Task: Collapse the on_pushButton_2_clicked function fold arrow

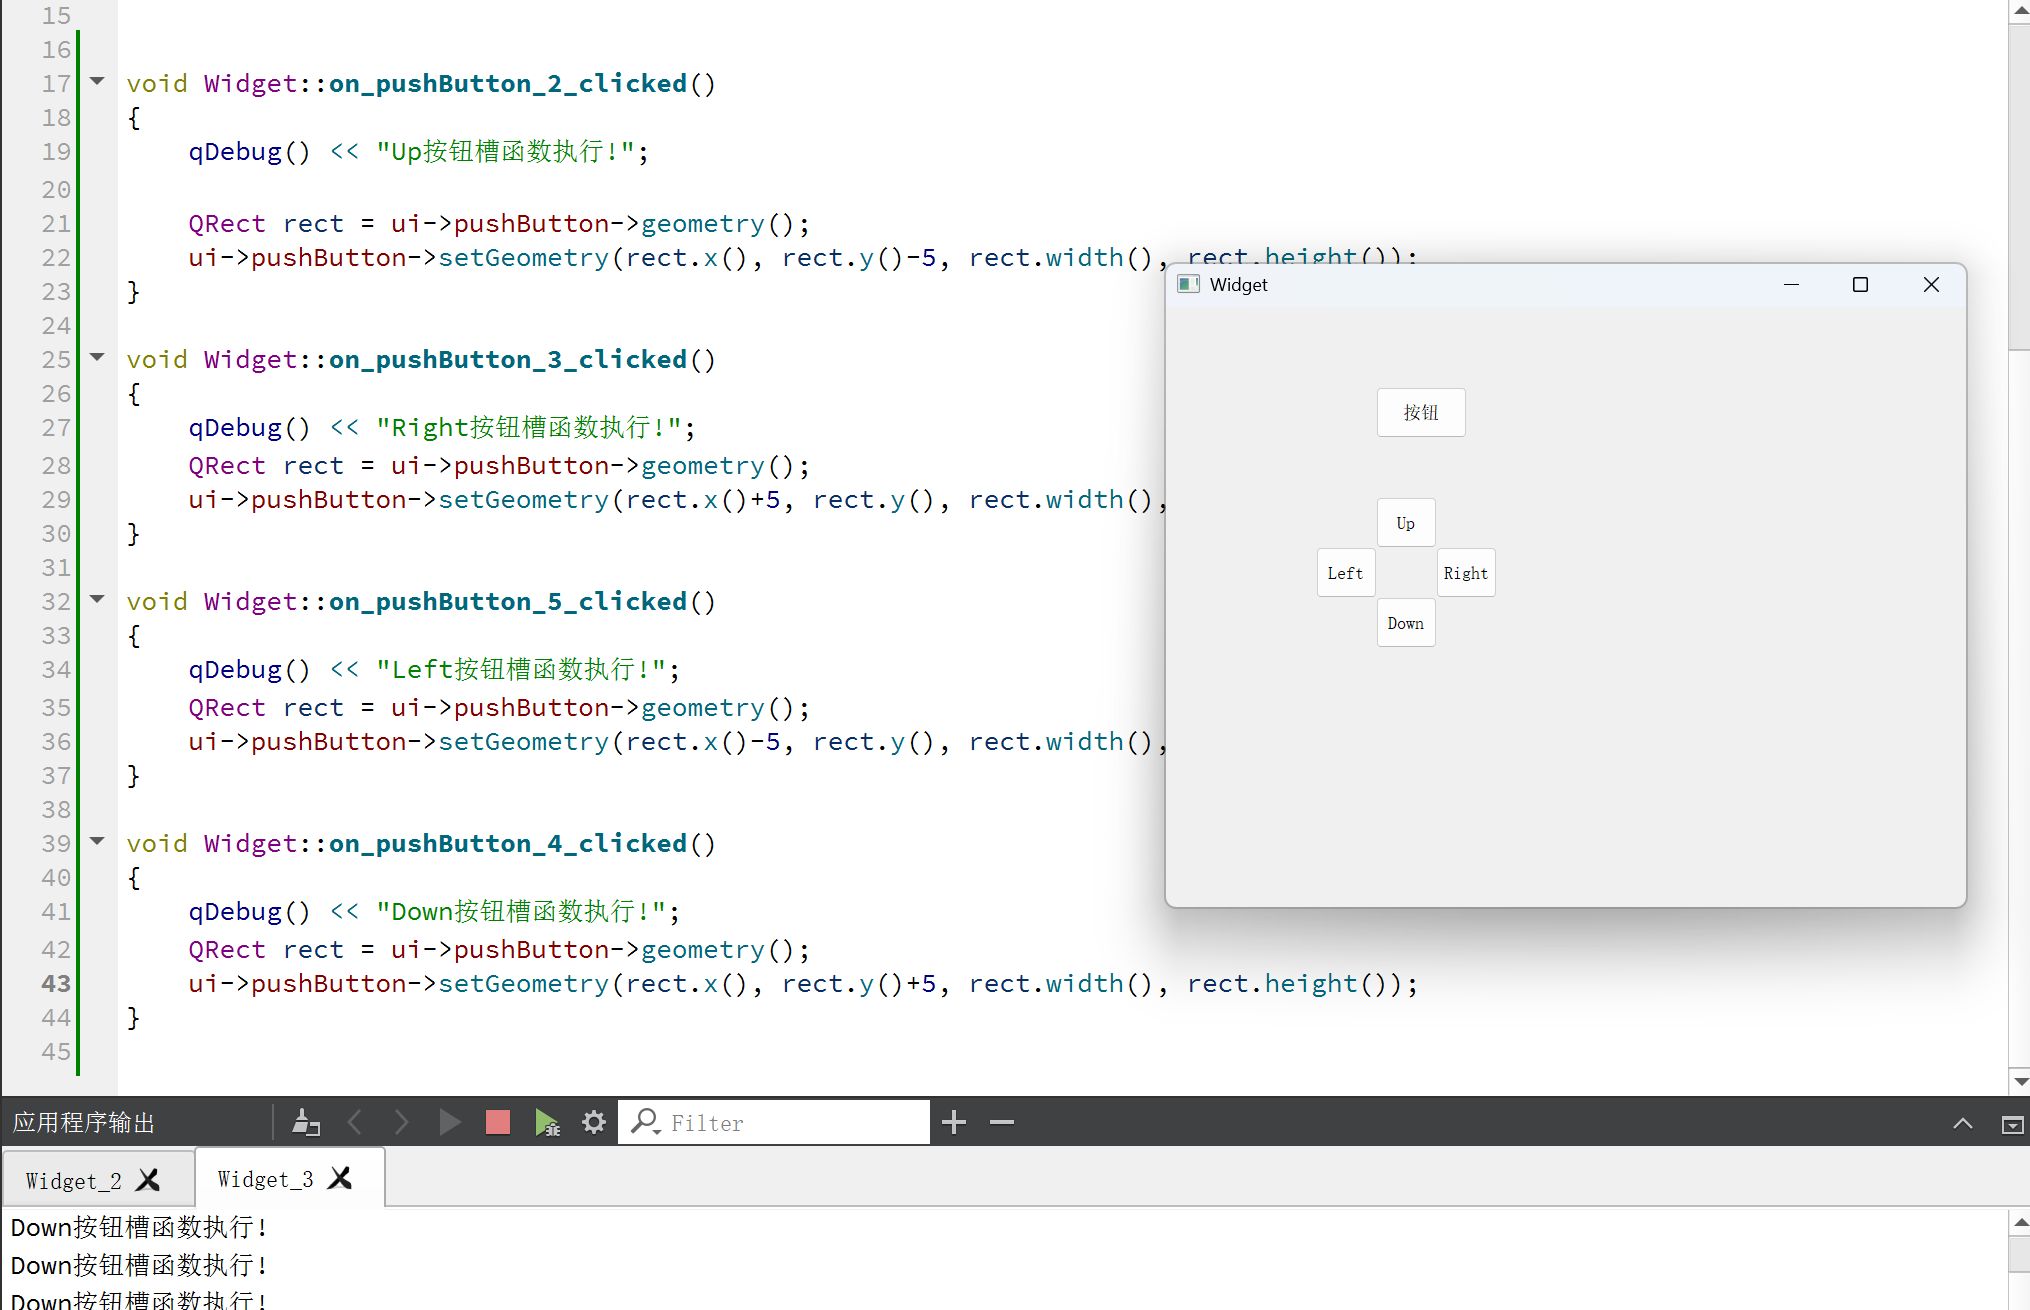Action: pos(97,81)
